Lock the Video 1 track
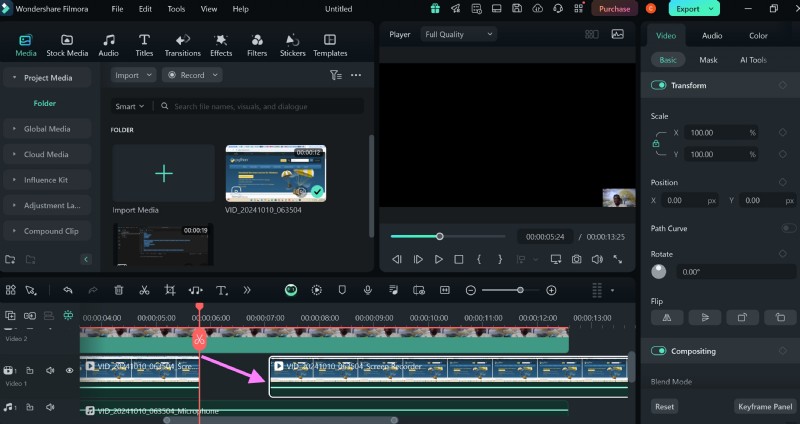The width and height of the screenshot is (800, 424). point(30,370)
